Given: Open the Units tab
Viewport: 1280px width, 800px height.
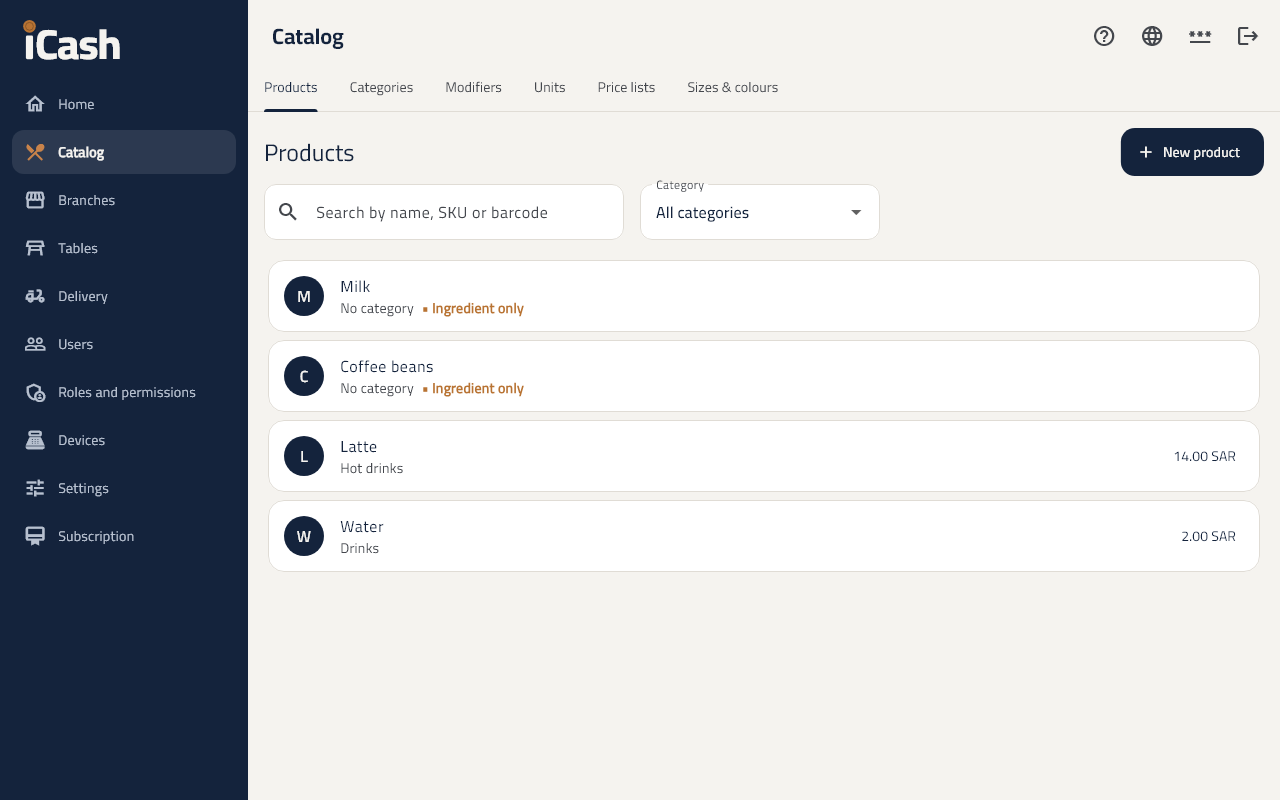Looking at the screenshot, I should pyautogui.click(x=549, y=88).
